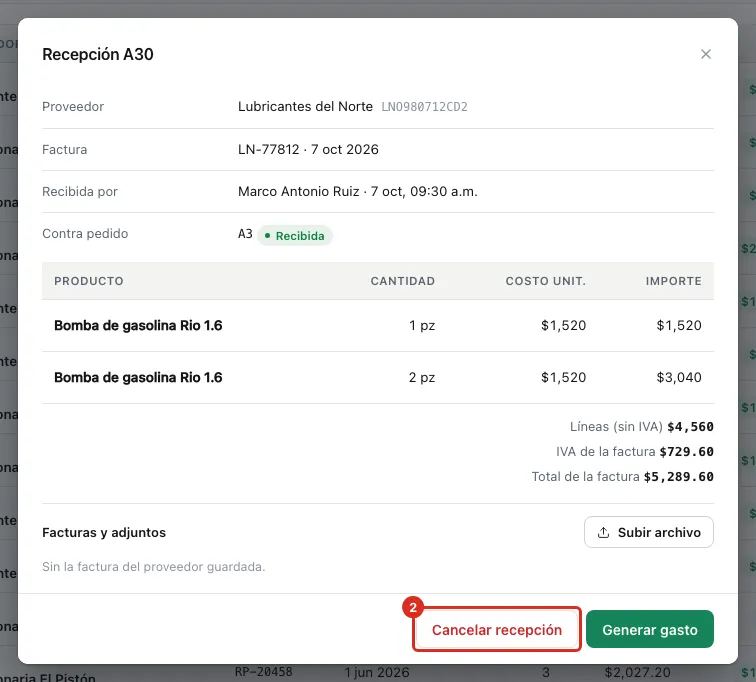This screenshot has height=682, width=756.
Task: Click the Generar gasto button
Action: pyautogui.click(x=649, y=629)
